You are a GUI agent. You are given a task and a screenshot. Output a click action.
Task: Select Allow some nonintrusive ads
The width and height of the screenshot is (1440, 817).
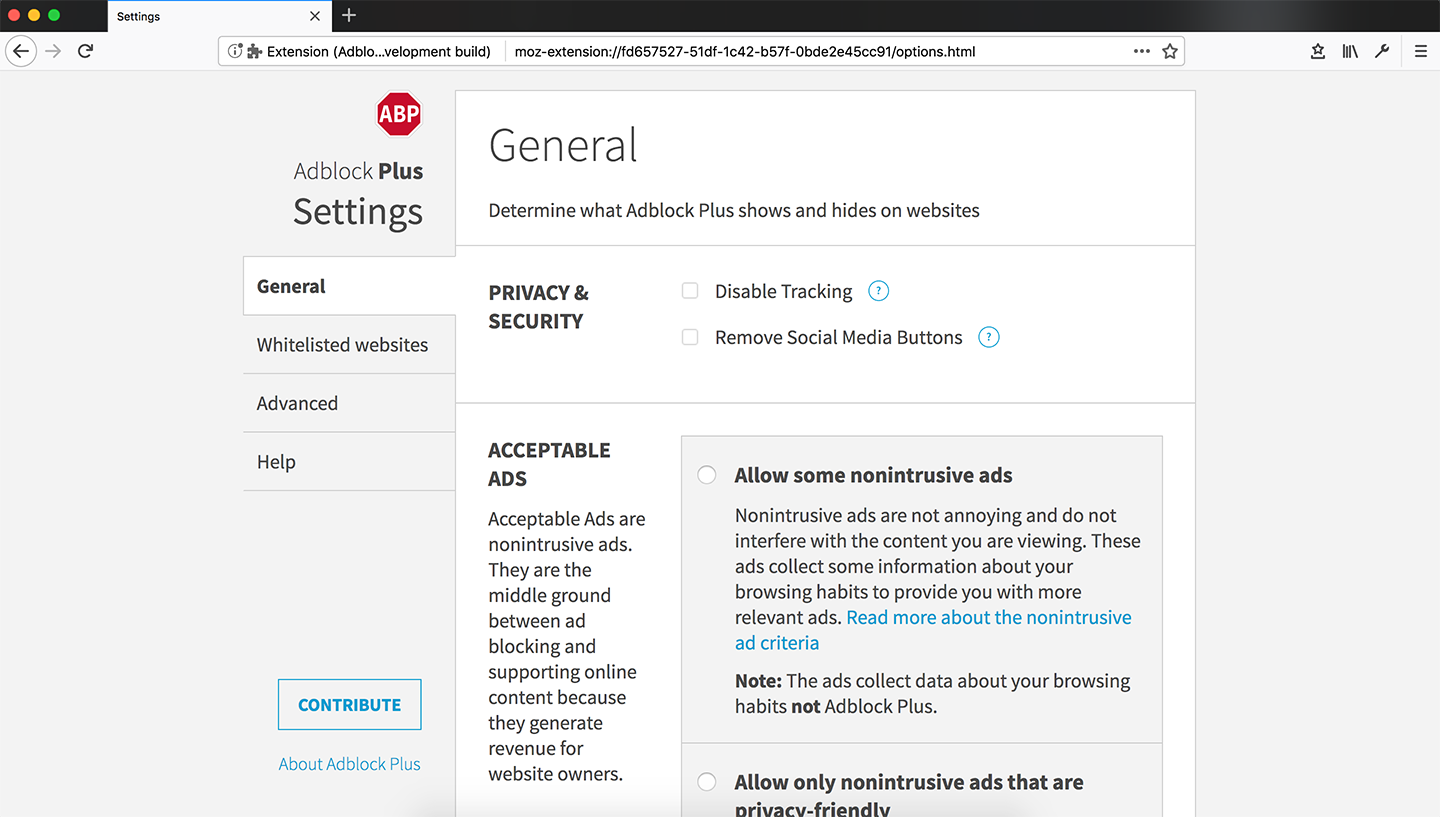pyautogui.click(x=707, y=475)
